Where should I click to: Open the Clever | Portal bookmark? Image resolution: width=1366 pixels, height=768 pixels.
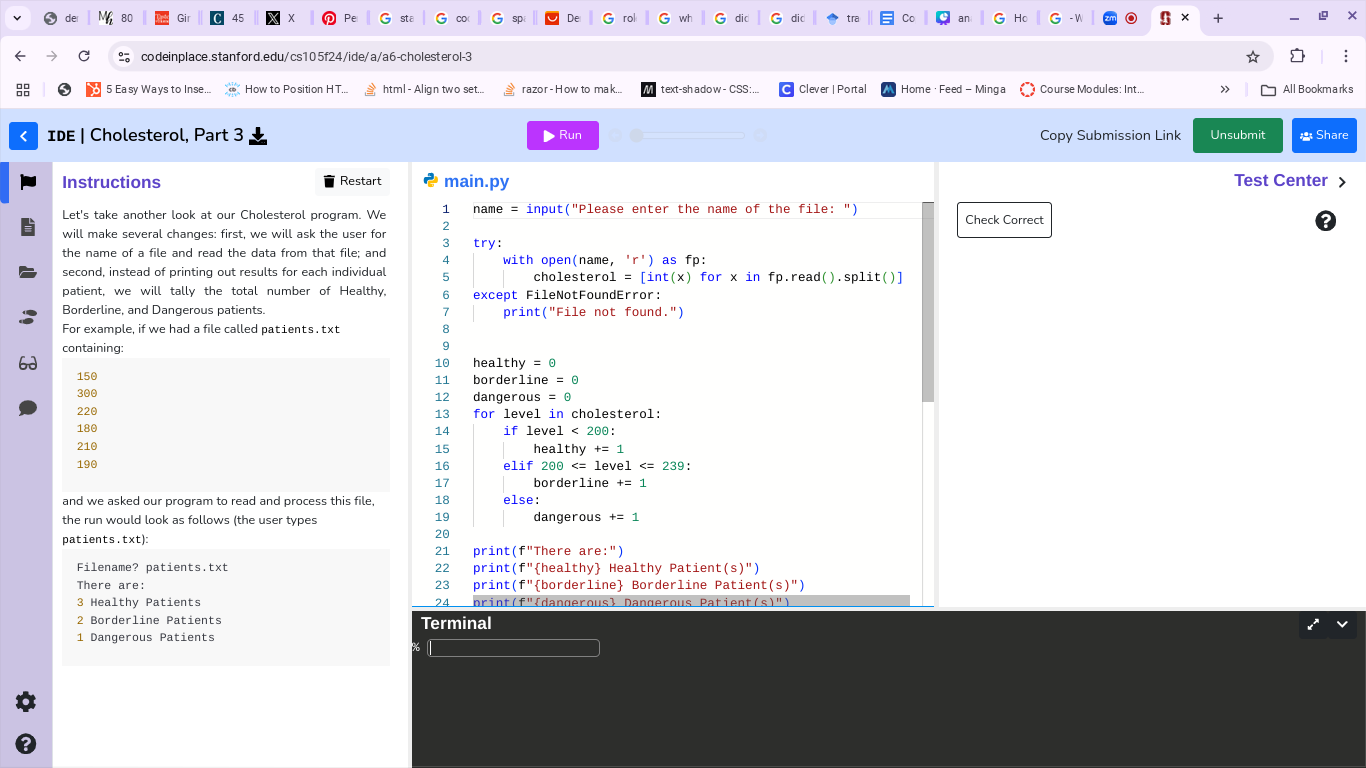[823, 89]
